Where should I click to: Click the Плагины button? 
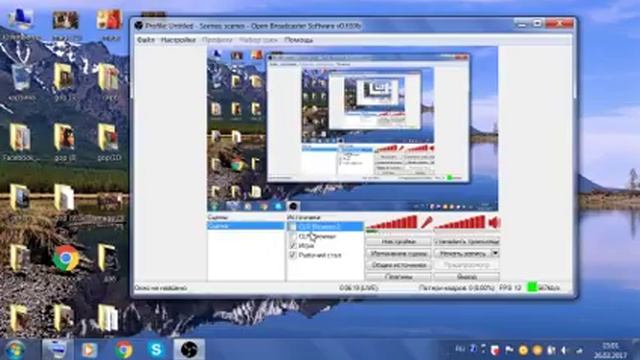pyautogui.click(x=398, y=277)
